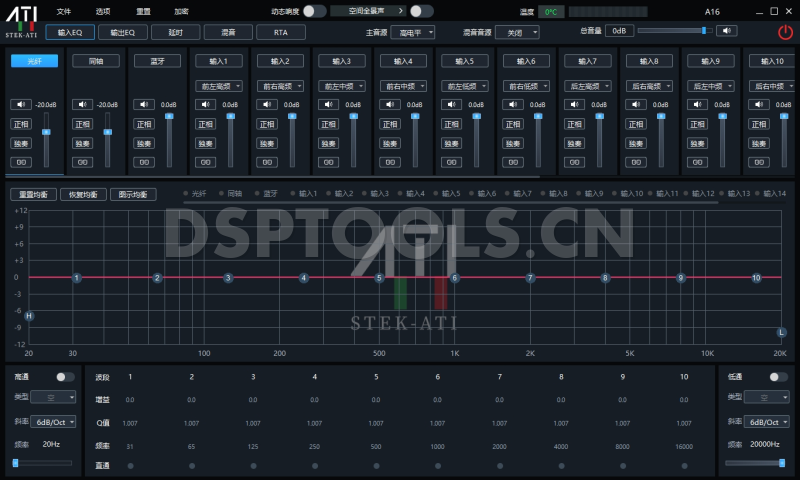Enable the 高通 filter switch
Screen dimensions: 800x480
[65, 377]
